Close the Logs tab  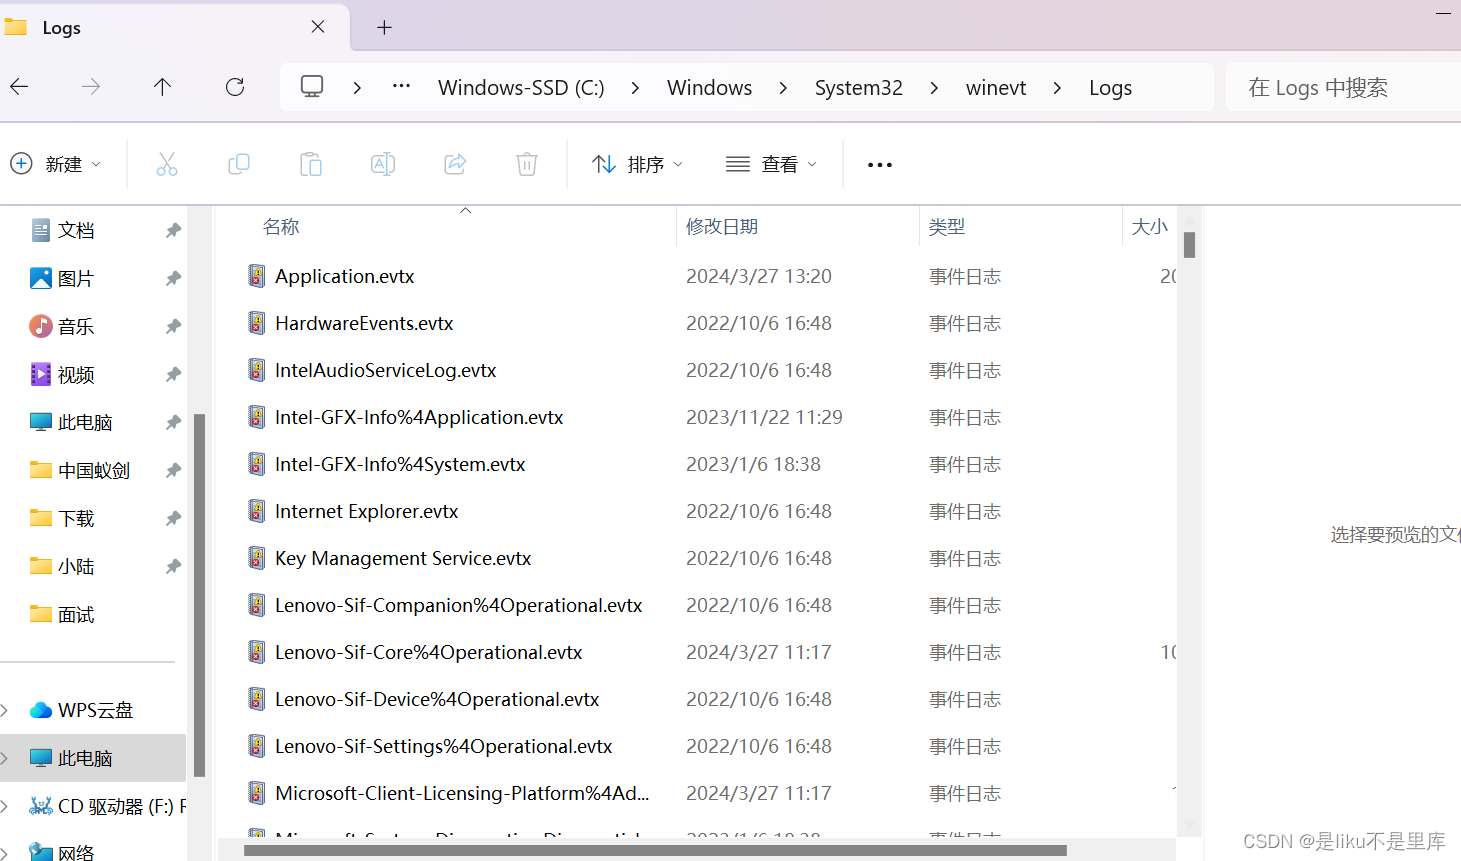click(318, 27)
